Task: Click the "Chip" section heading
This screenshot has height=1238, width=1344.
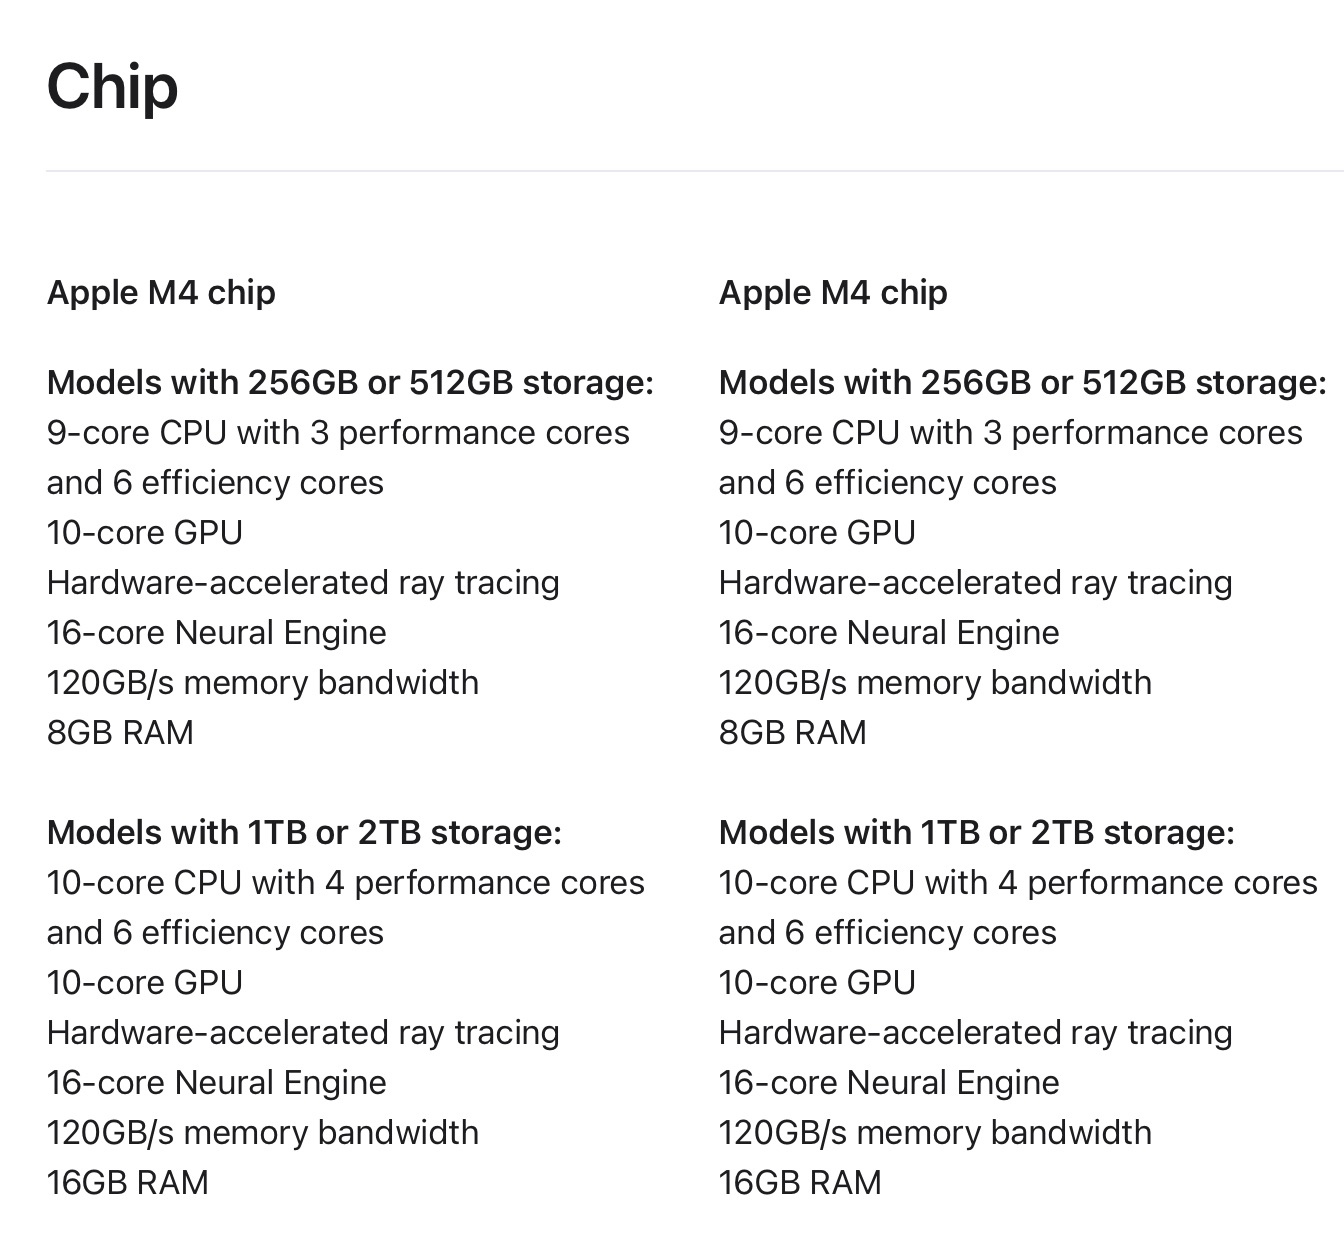Action: pos(112,87)
